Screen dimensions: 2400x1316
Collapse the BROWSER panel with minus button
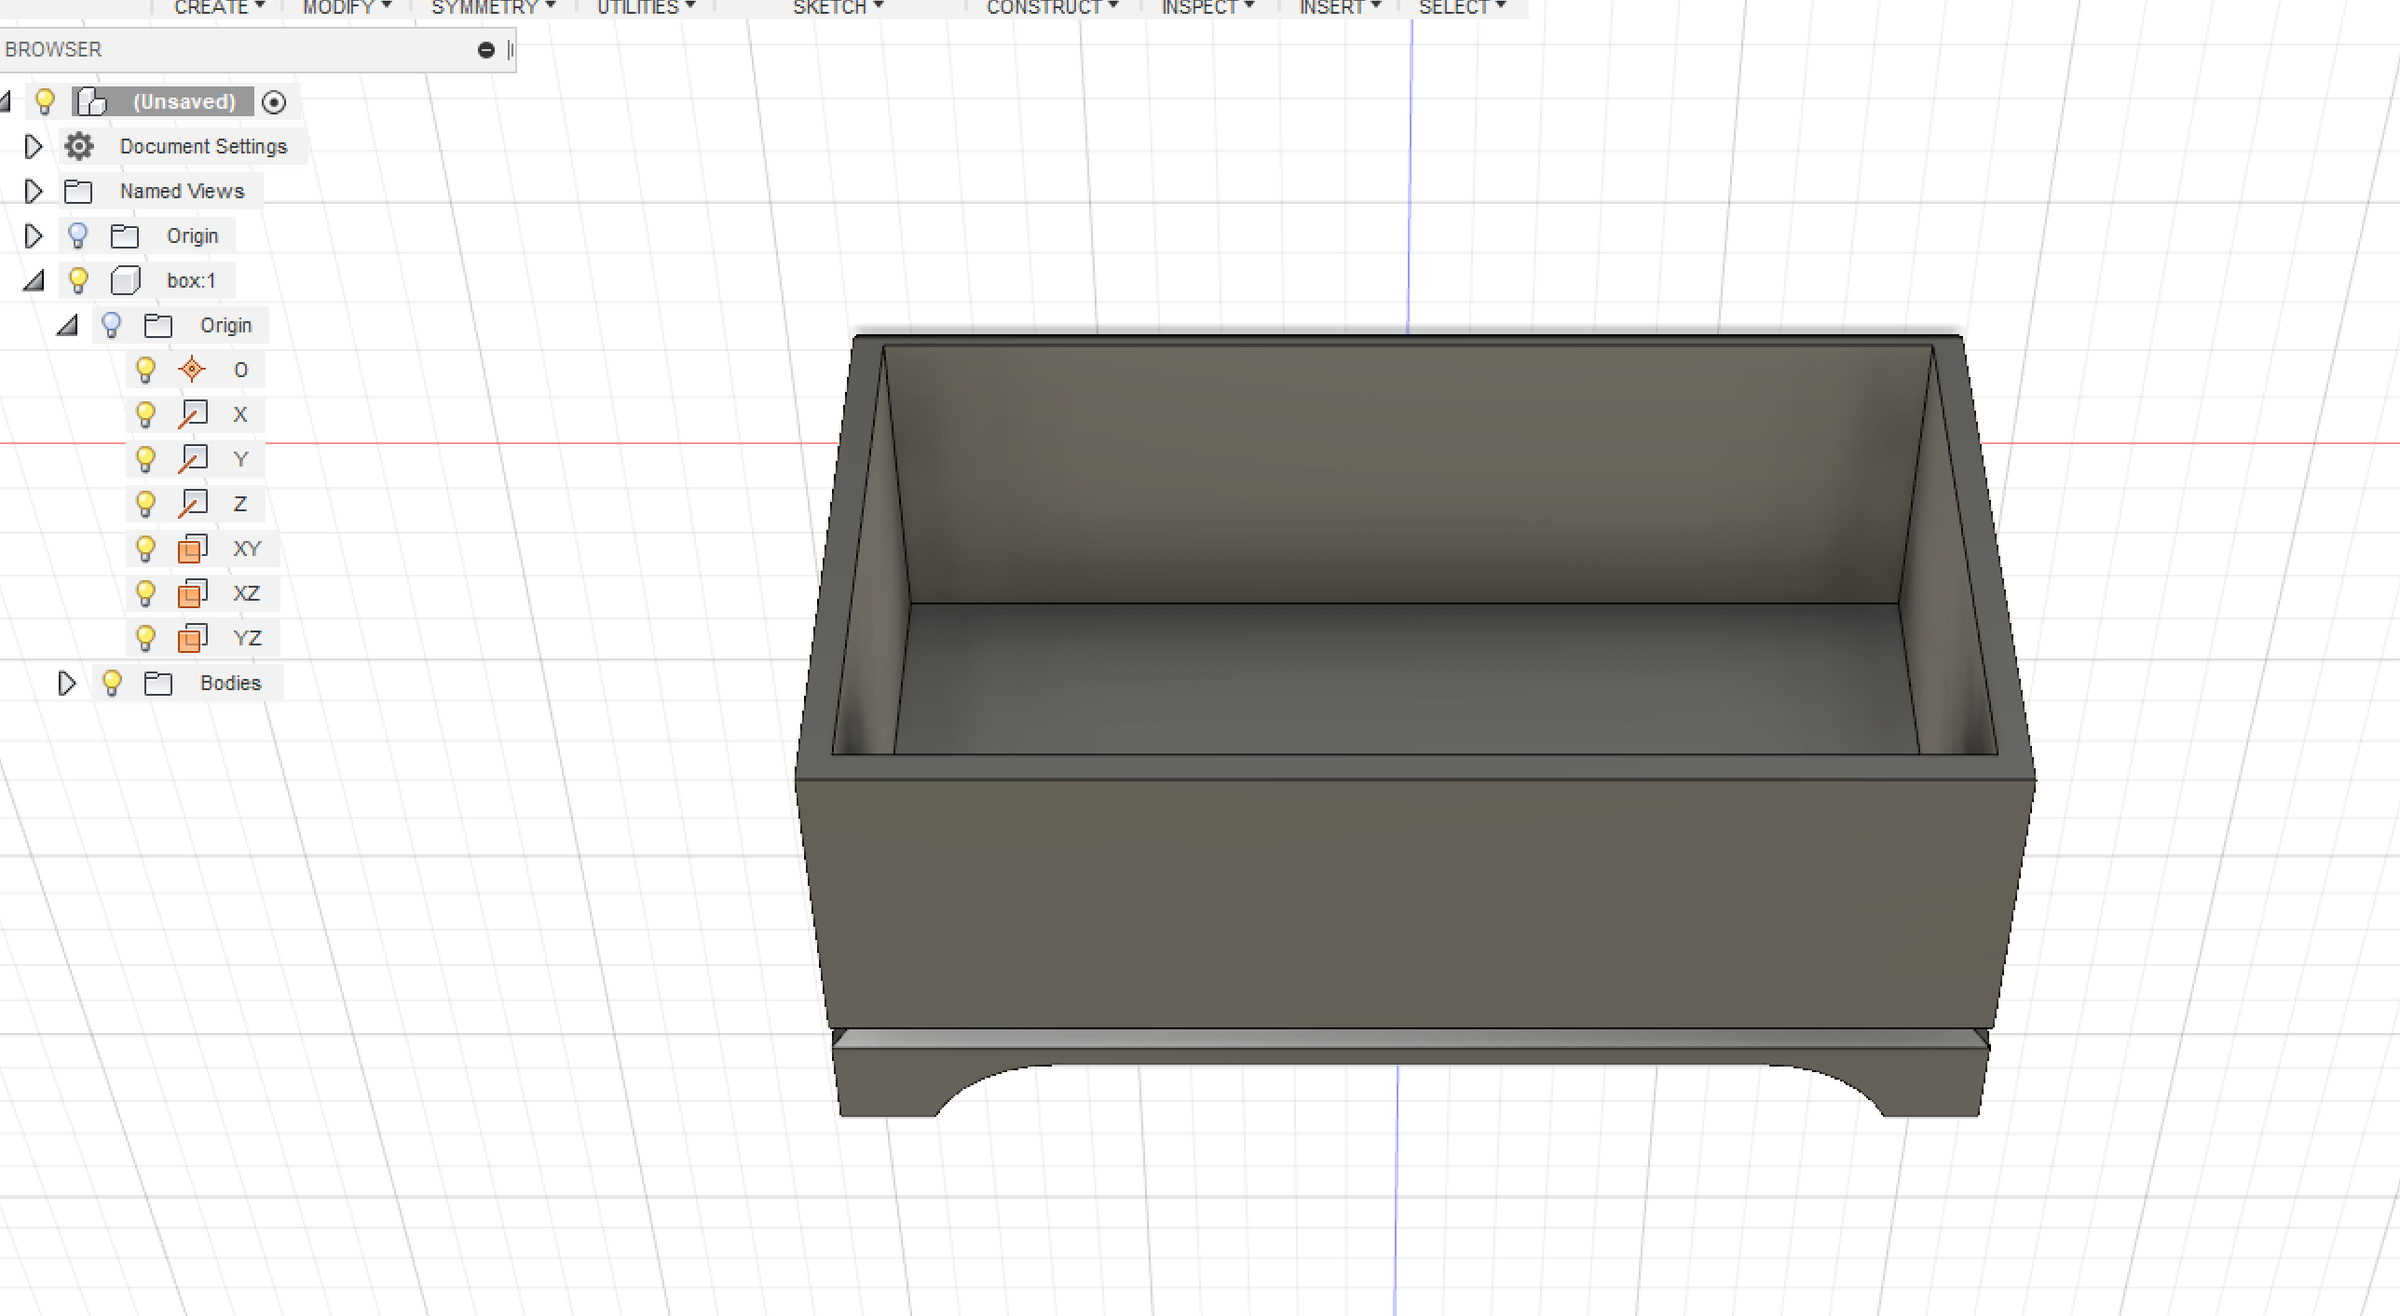point(486,50)
